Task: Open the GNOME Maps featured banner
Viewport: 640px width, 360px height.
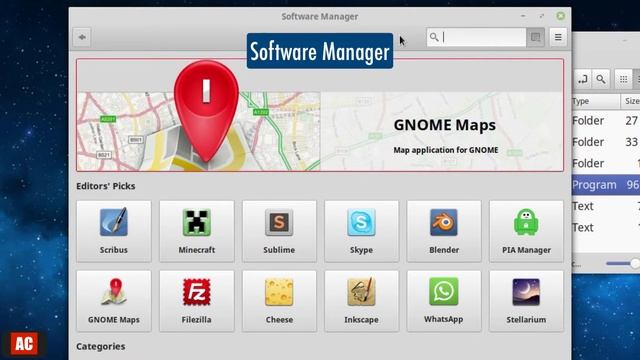Action: pyautogui.click(x=320, y=115)
